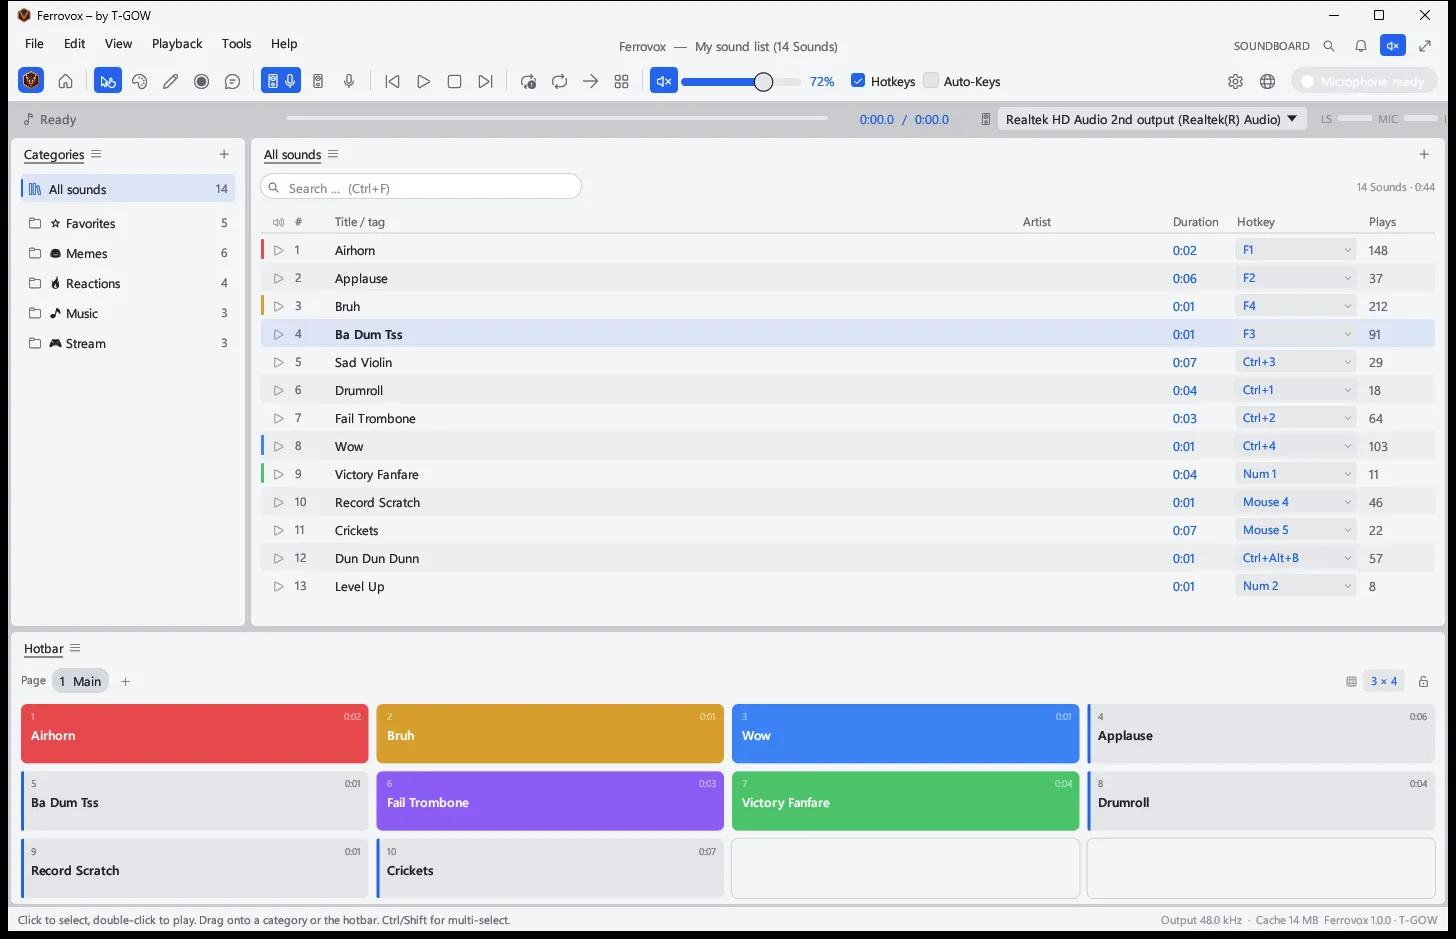
Task: Open the settings gear icon
Action: click(1236, 81)
